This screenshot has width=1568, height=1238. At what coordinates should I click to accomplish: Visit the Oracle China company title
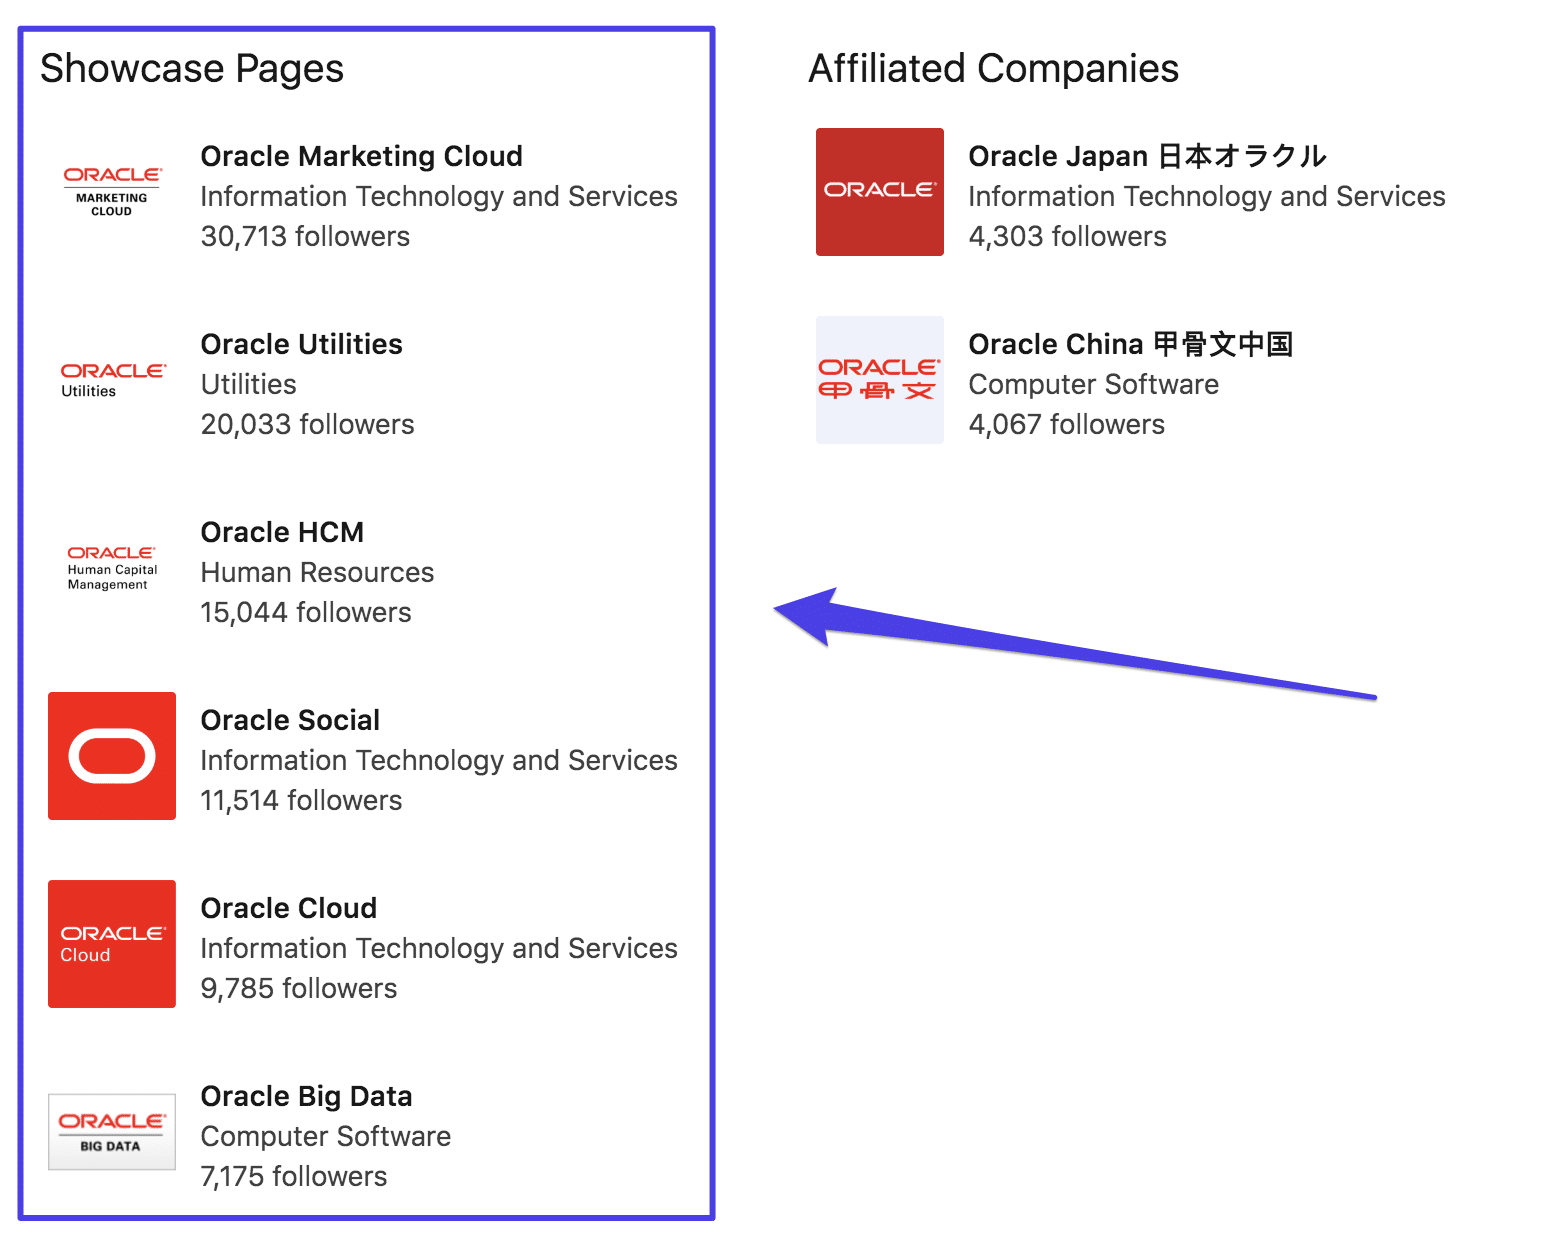(x=1130, y=344)
